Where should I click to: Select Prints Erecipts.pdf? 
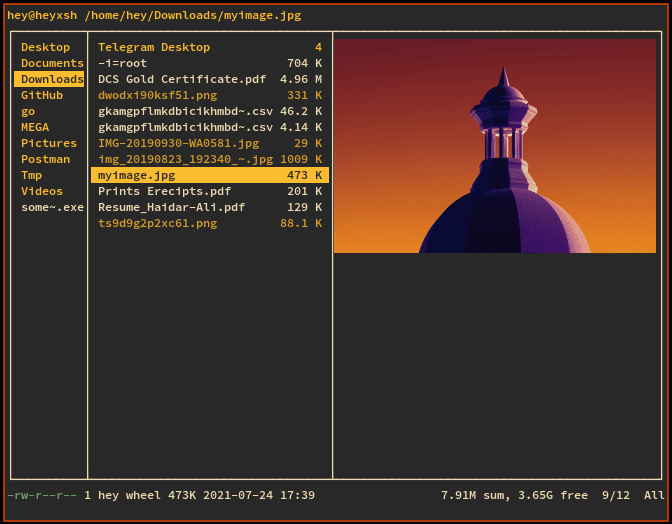(210, 191)
